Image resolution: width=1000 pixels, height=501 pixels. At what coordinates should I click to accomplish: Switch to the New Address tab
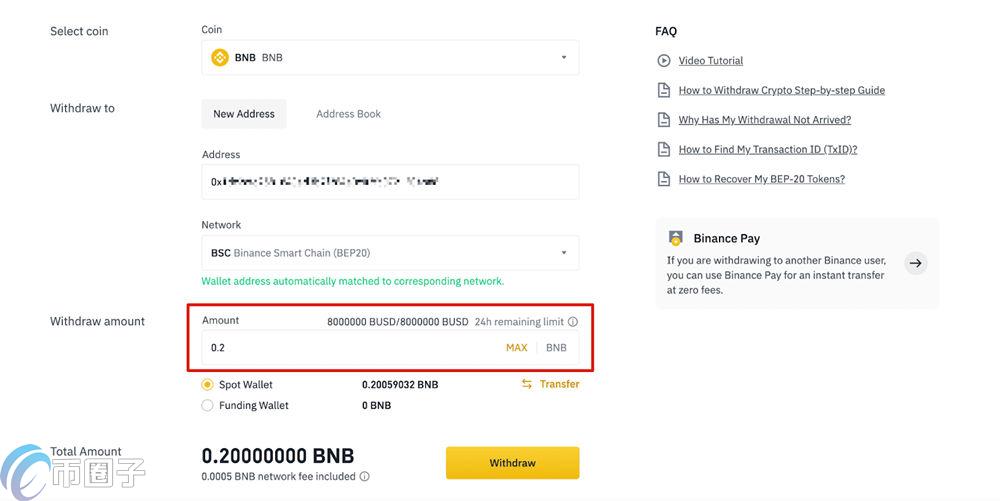click(244, 114)
